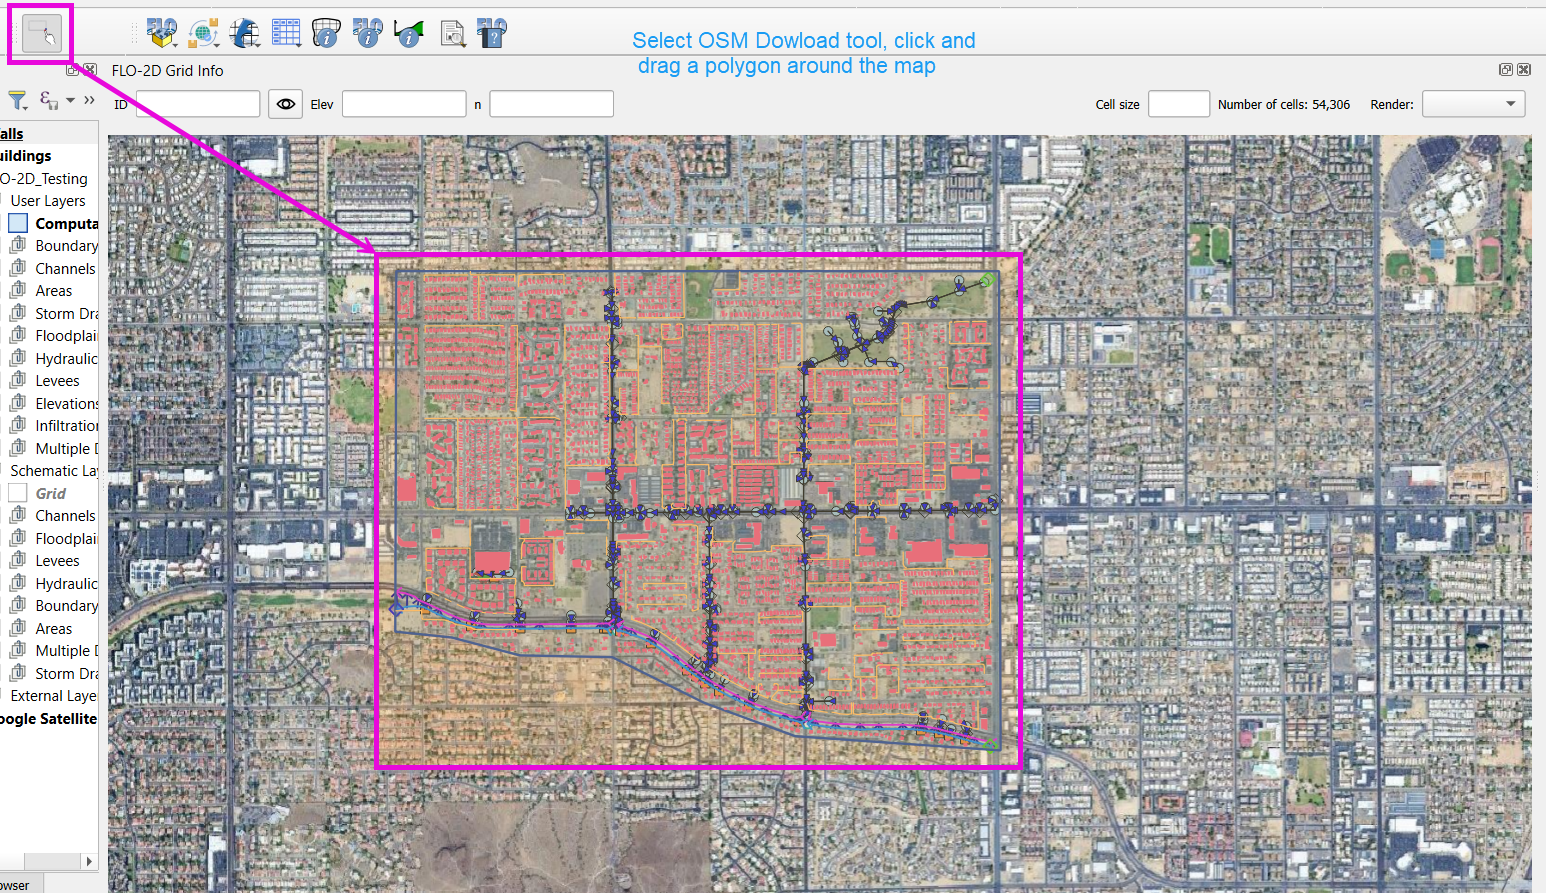Screen dimensions: 1546x893
Task: Select the Google Satellite layer
Action: click(x=48, y=718)
